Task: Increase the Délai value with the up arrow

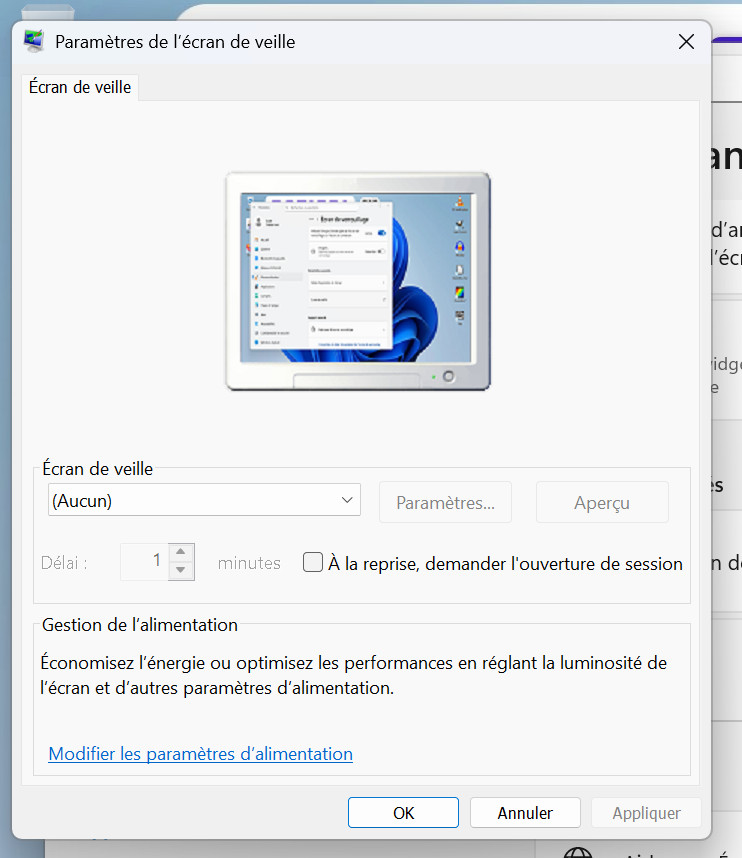Action: click(x=180, y=553)
